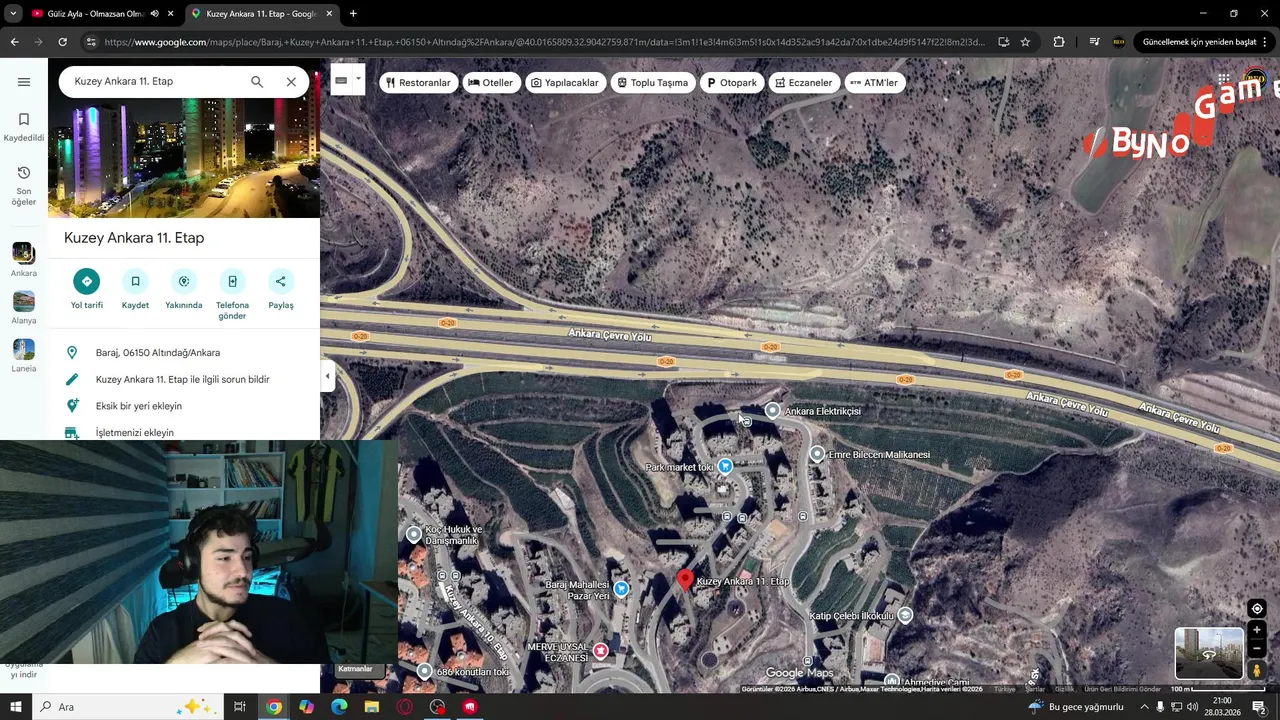1280x720 pixels.
Task: Open Son öğeler recent items
Action: click(24, 186)
